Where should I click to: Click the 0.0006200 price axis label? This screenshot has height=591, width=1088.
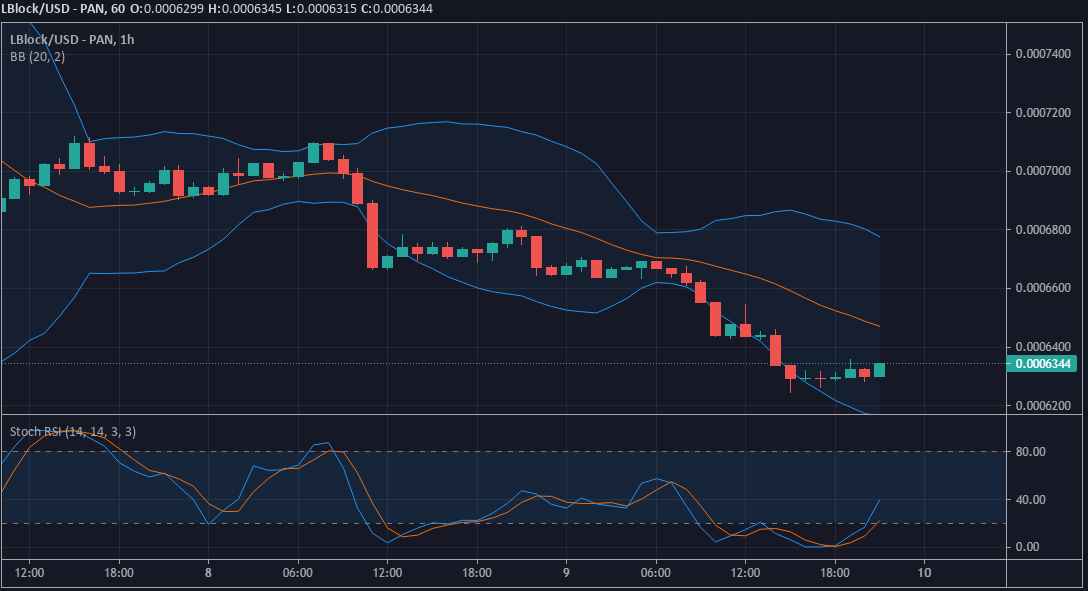[x=1043, y=405]
